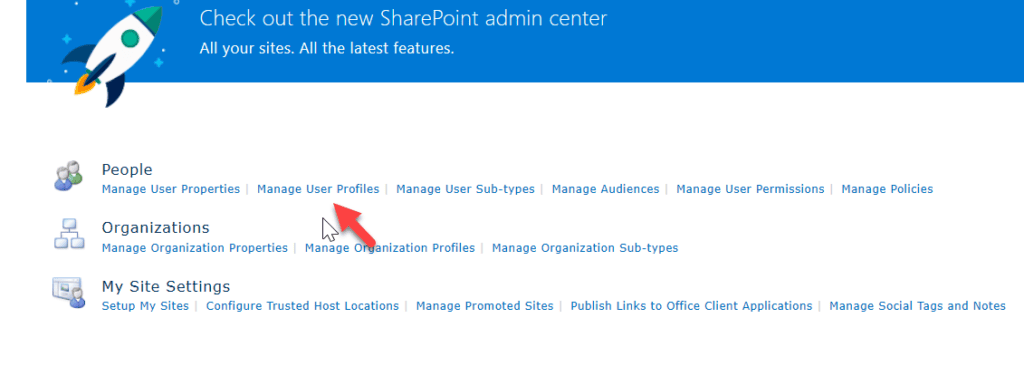Viewport: 1024px width, 376px height.
Task: Open Manage User Properties link
Action: [171, 189]
